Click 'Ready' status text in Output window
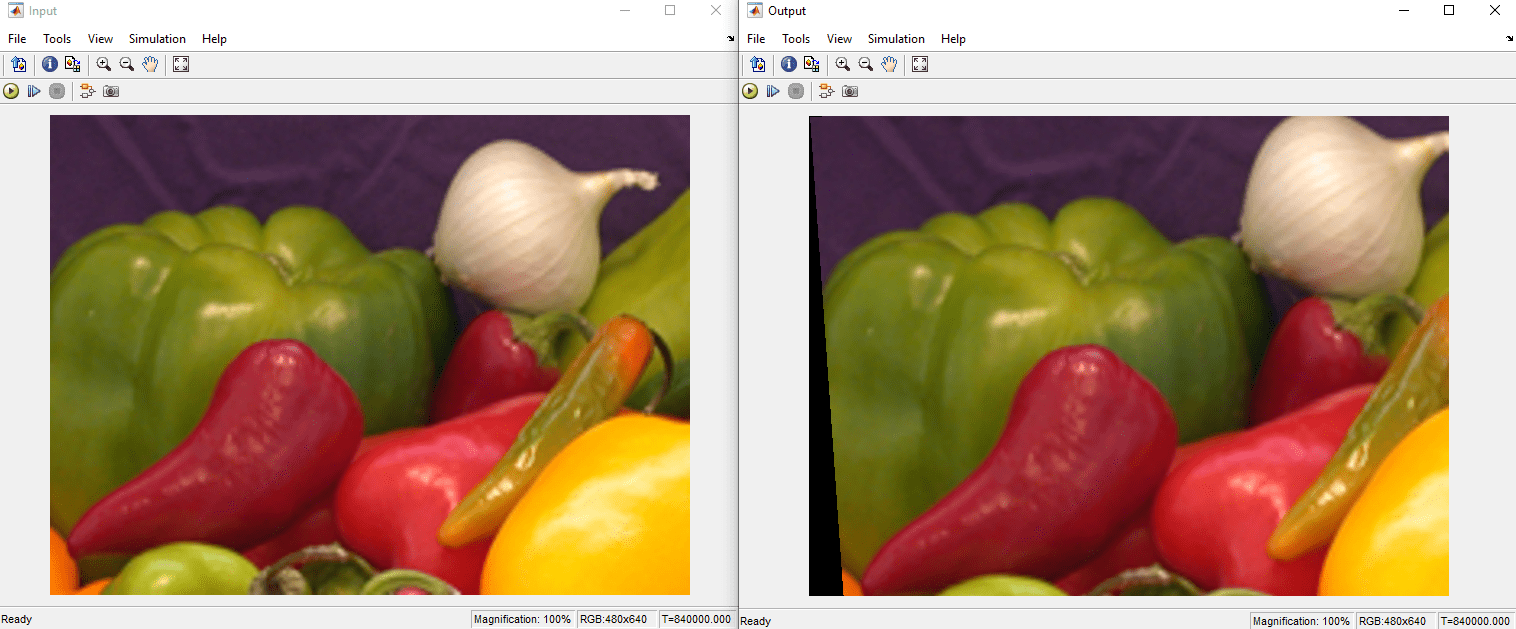1516x629 pixels. [756, 621]
